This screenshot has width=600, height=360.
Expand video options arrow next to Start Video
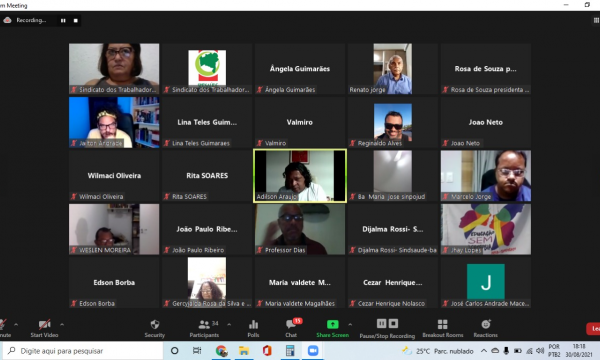(x=62, y=324)
